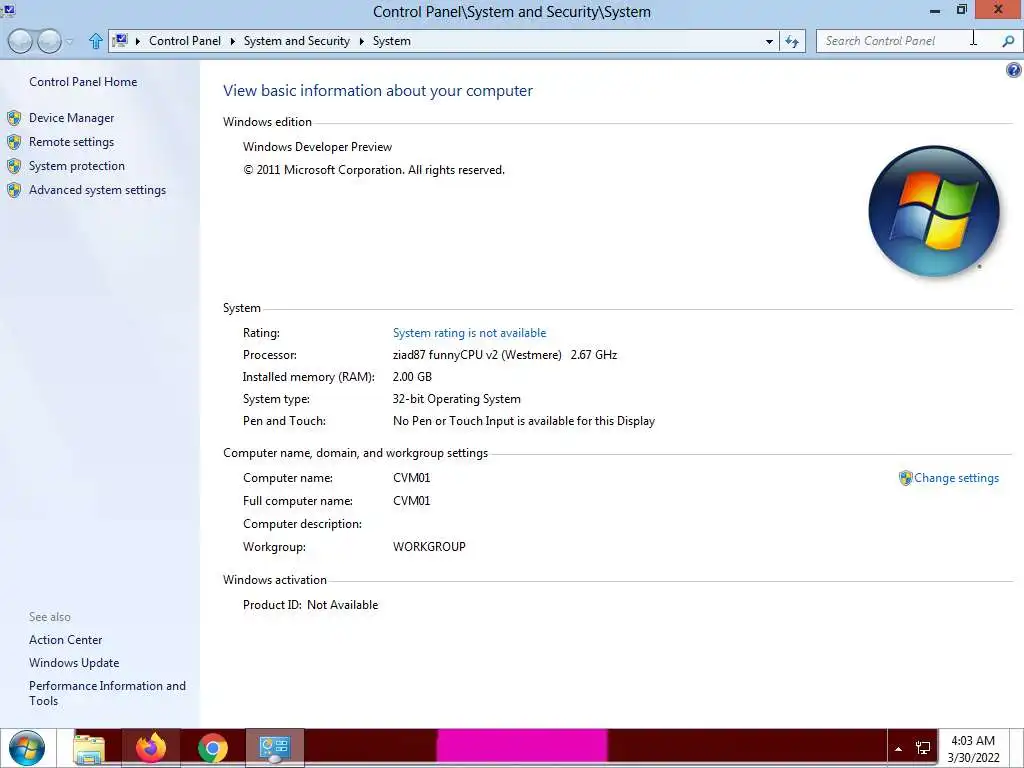
Task: Expand arrow before Control Panel breadcrumb
Action: pyautogui.click(x=138, y=41)
